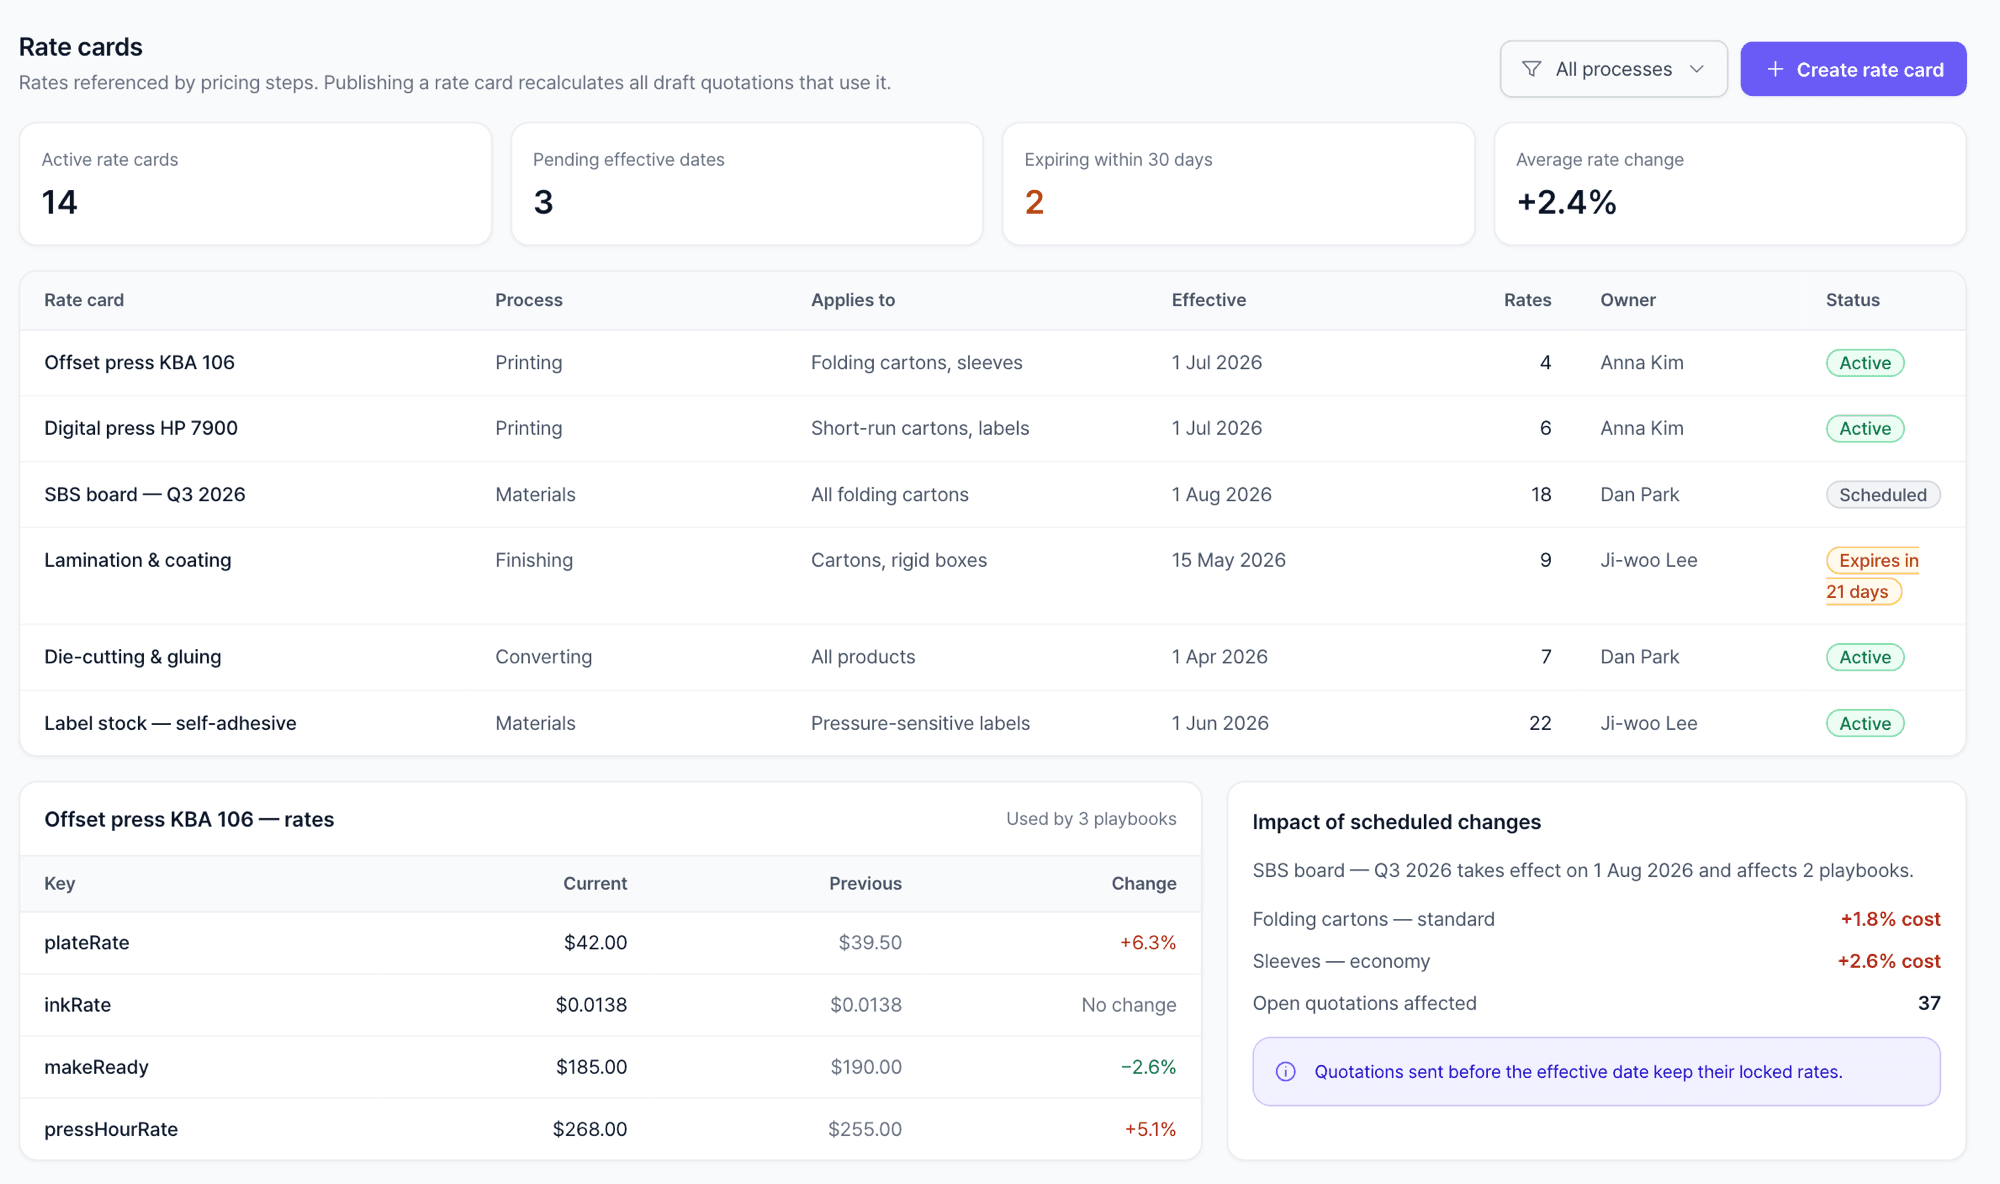Viewport: 2000px width, 1184px height.
Task: Select the Digital press HP 7900 rate card
Action: [992, 429]
